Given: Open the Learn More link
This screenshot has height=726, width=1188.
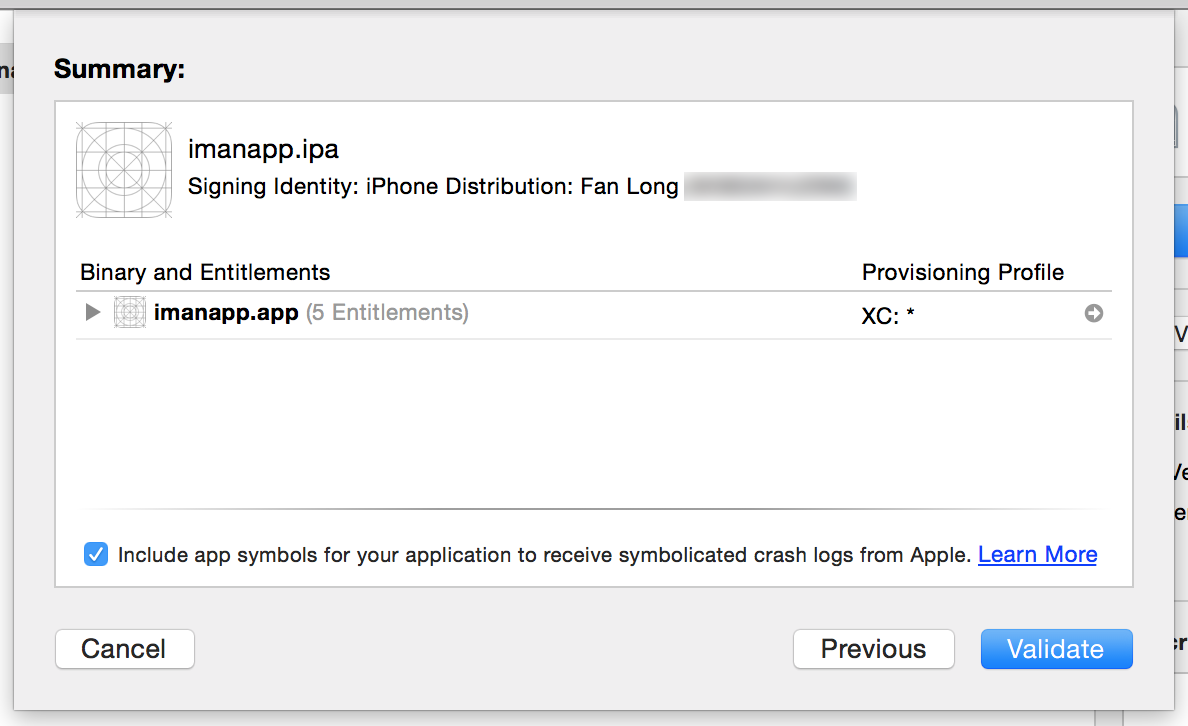Looking at the screenshot, I should [x=1037, y=554].
